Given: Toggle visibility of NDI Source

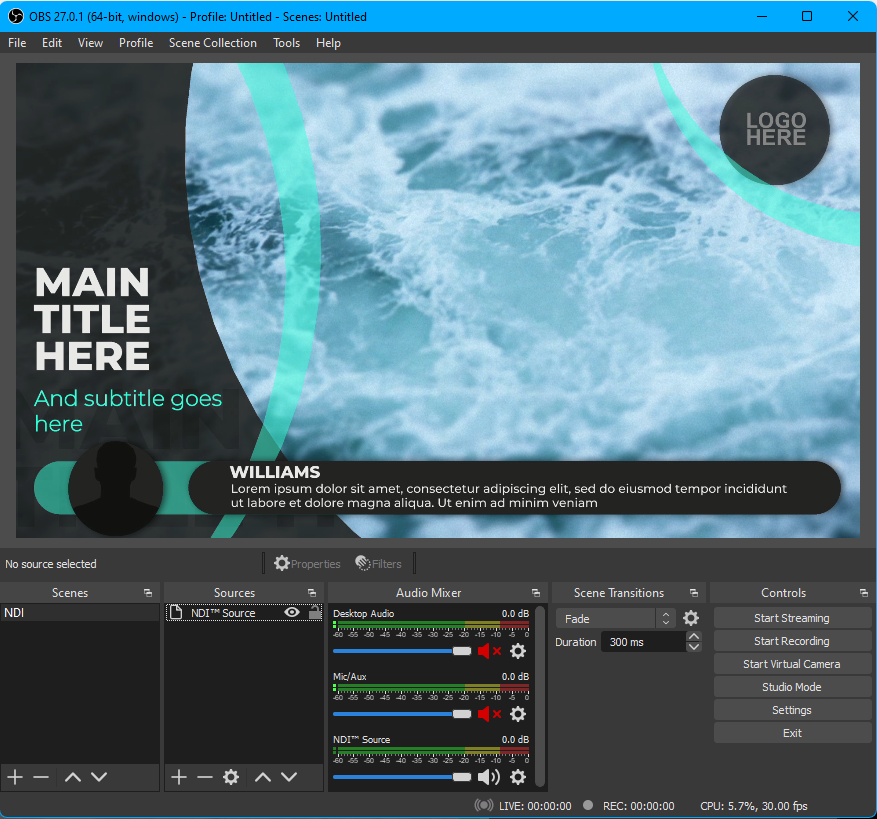Looking at the screenshot, I should [x=292, y=613].
